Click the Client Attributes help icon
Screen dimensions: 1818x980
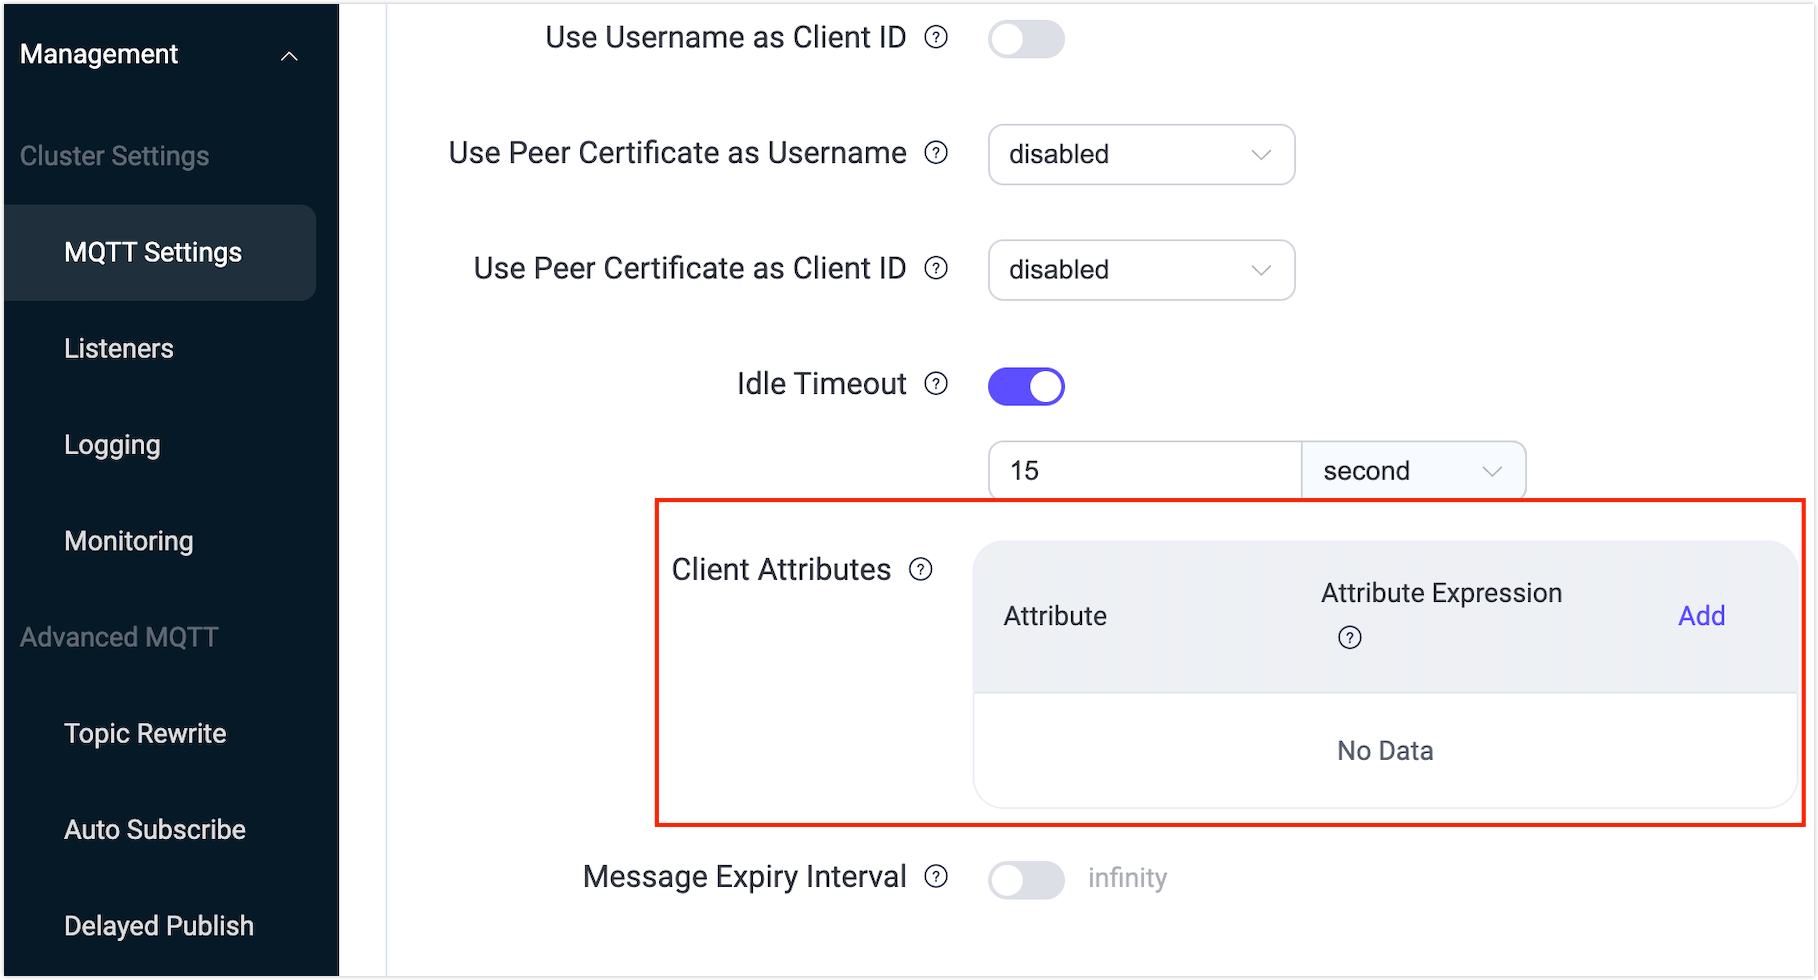920,569
